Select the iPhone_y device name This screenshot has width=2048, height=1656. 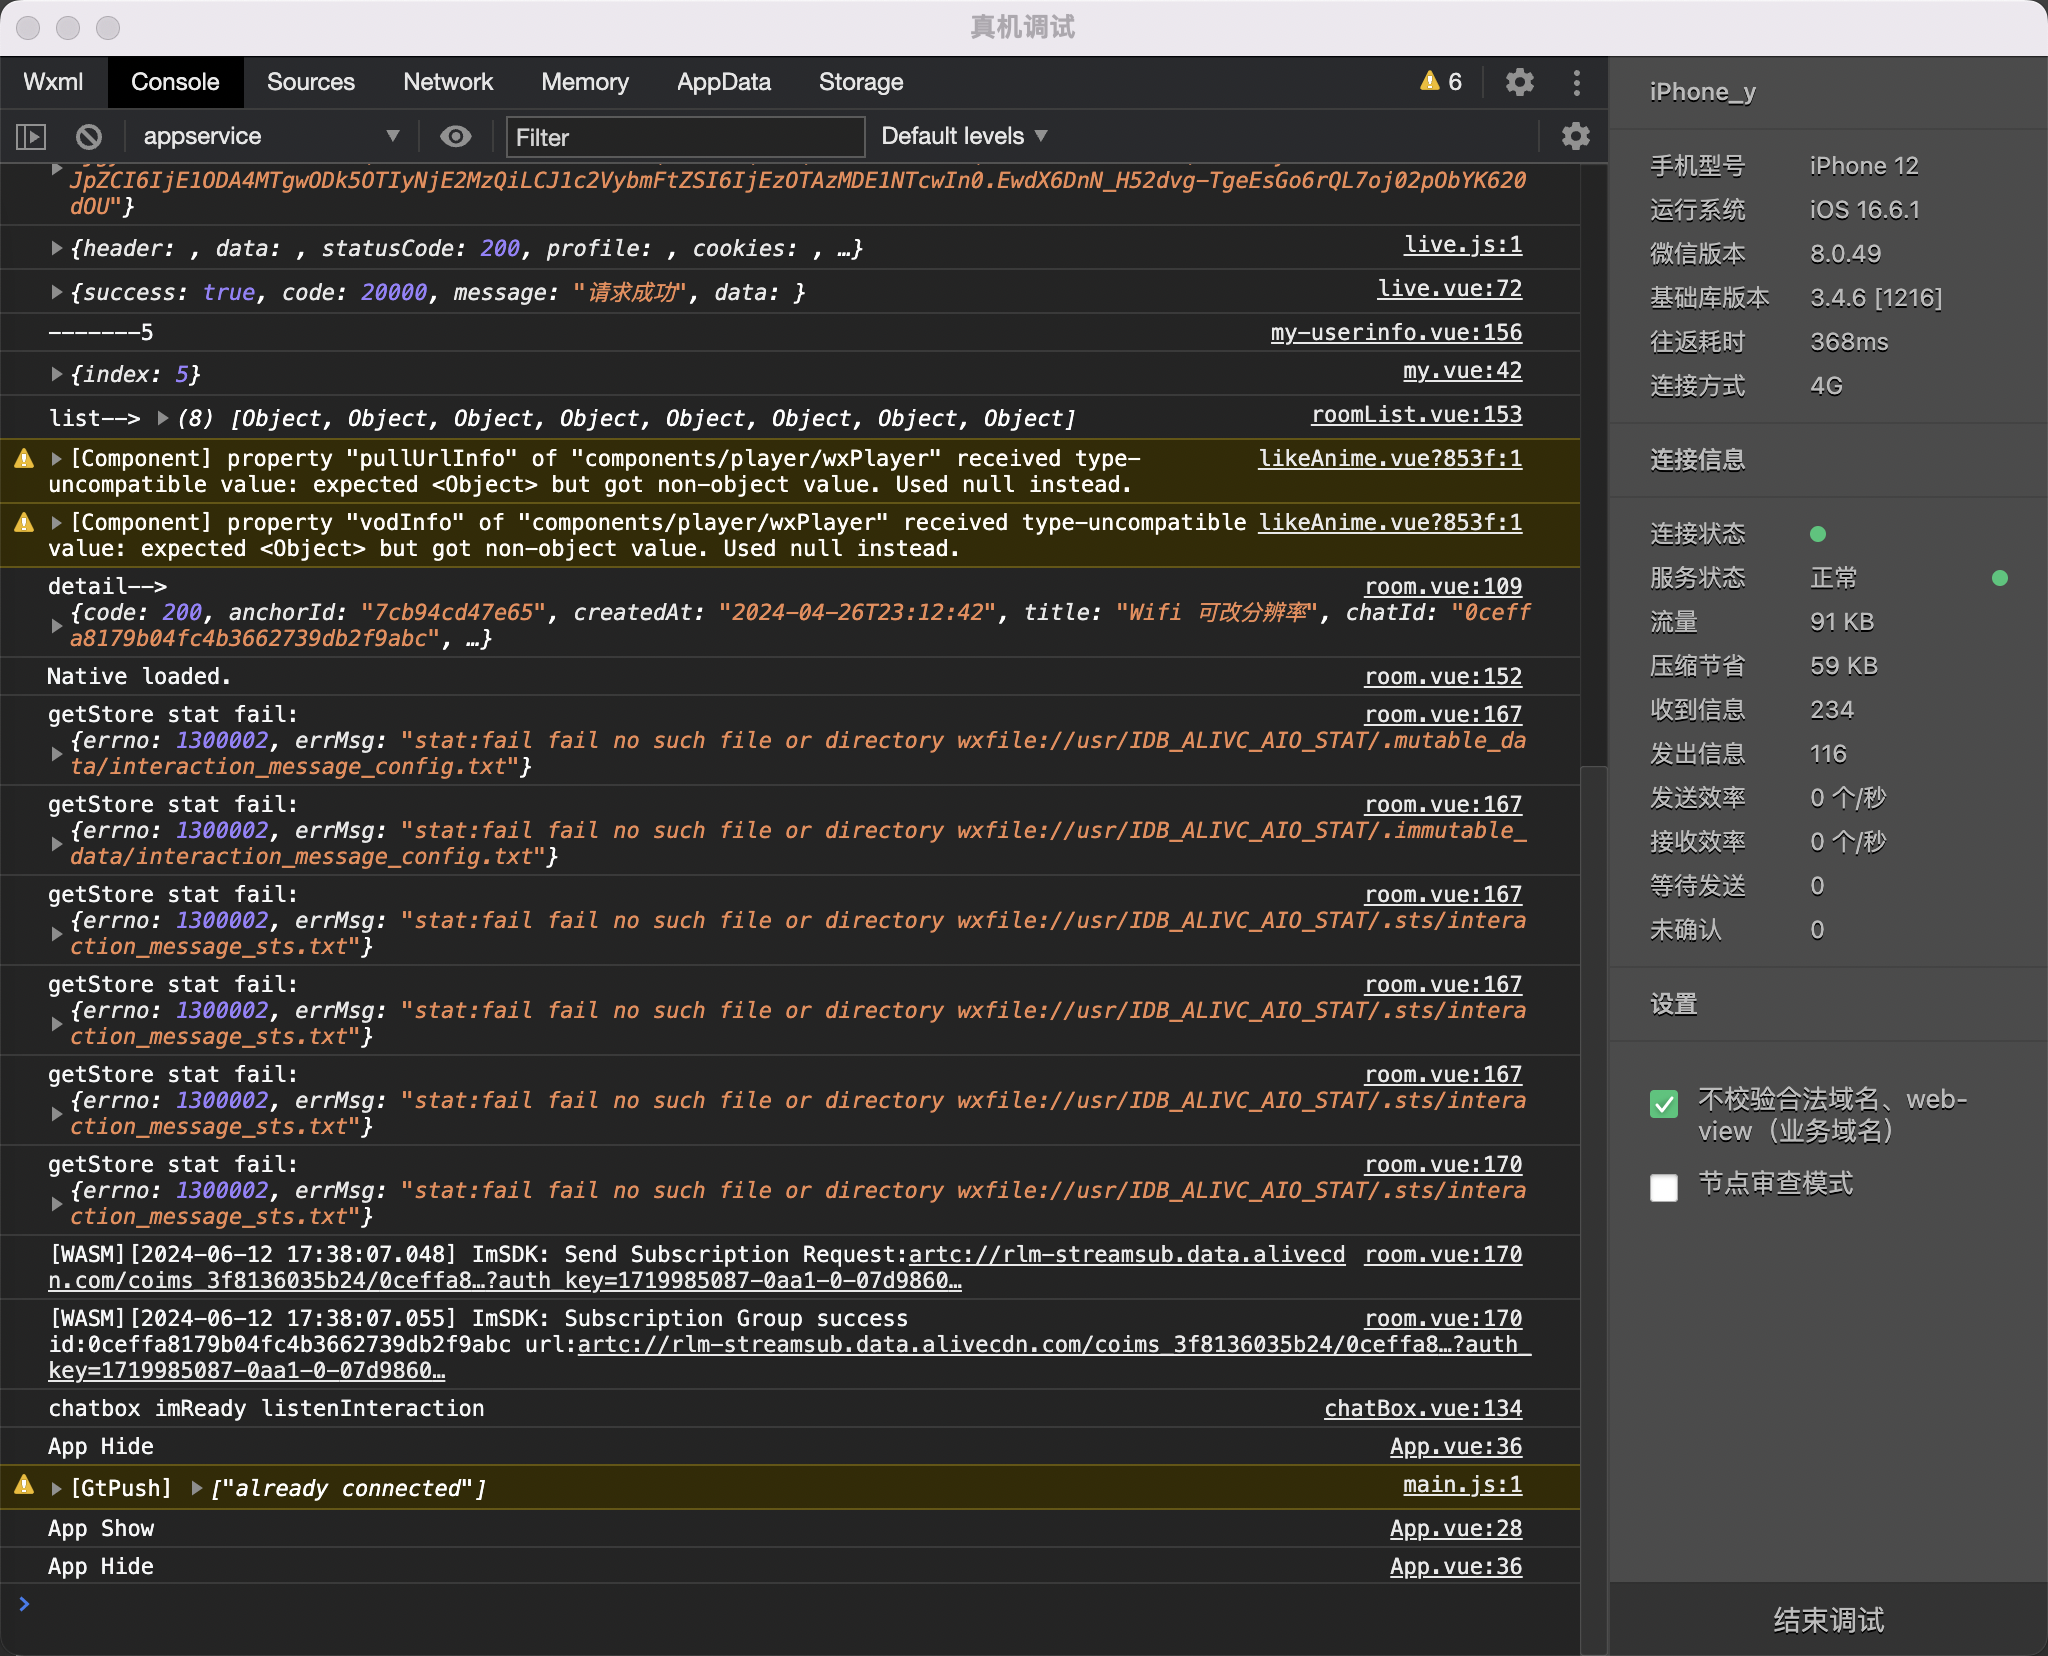1702,92
